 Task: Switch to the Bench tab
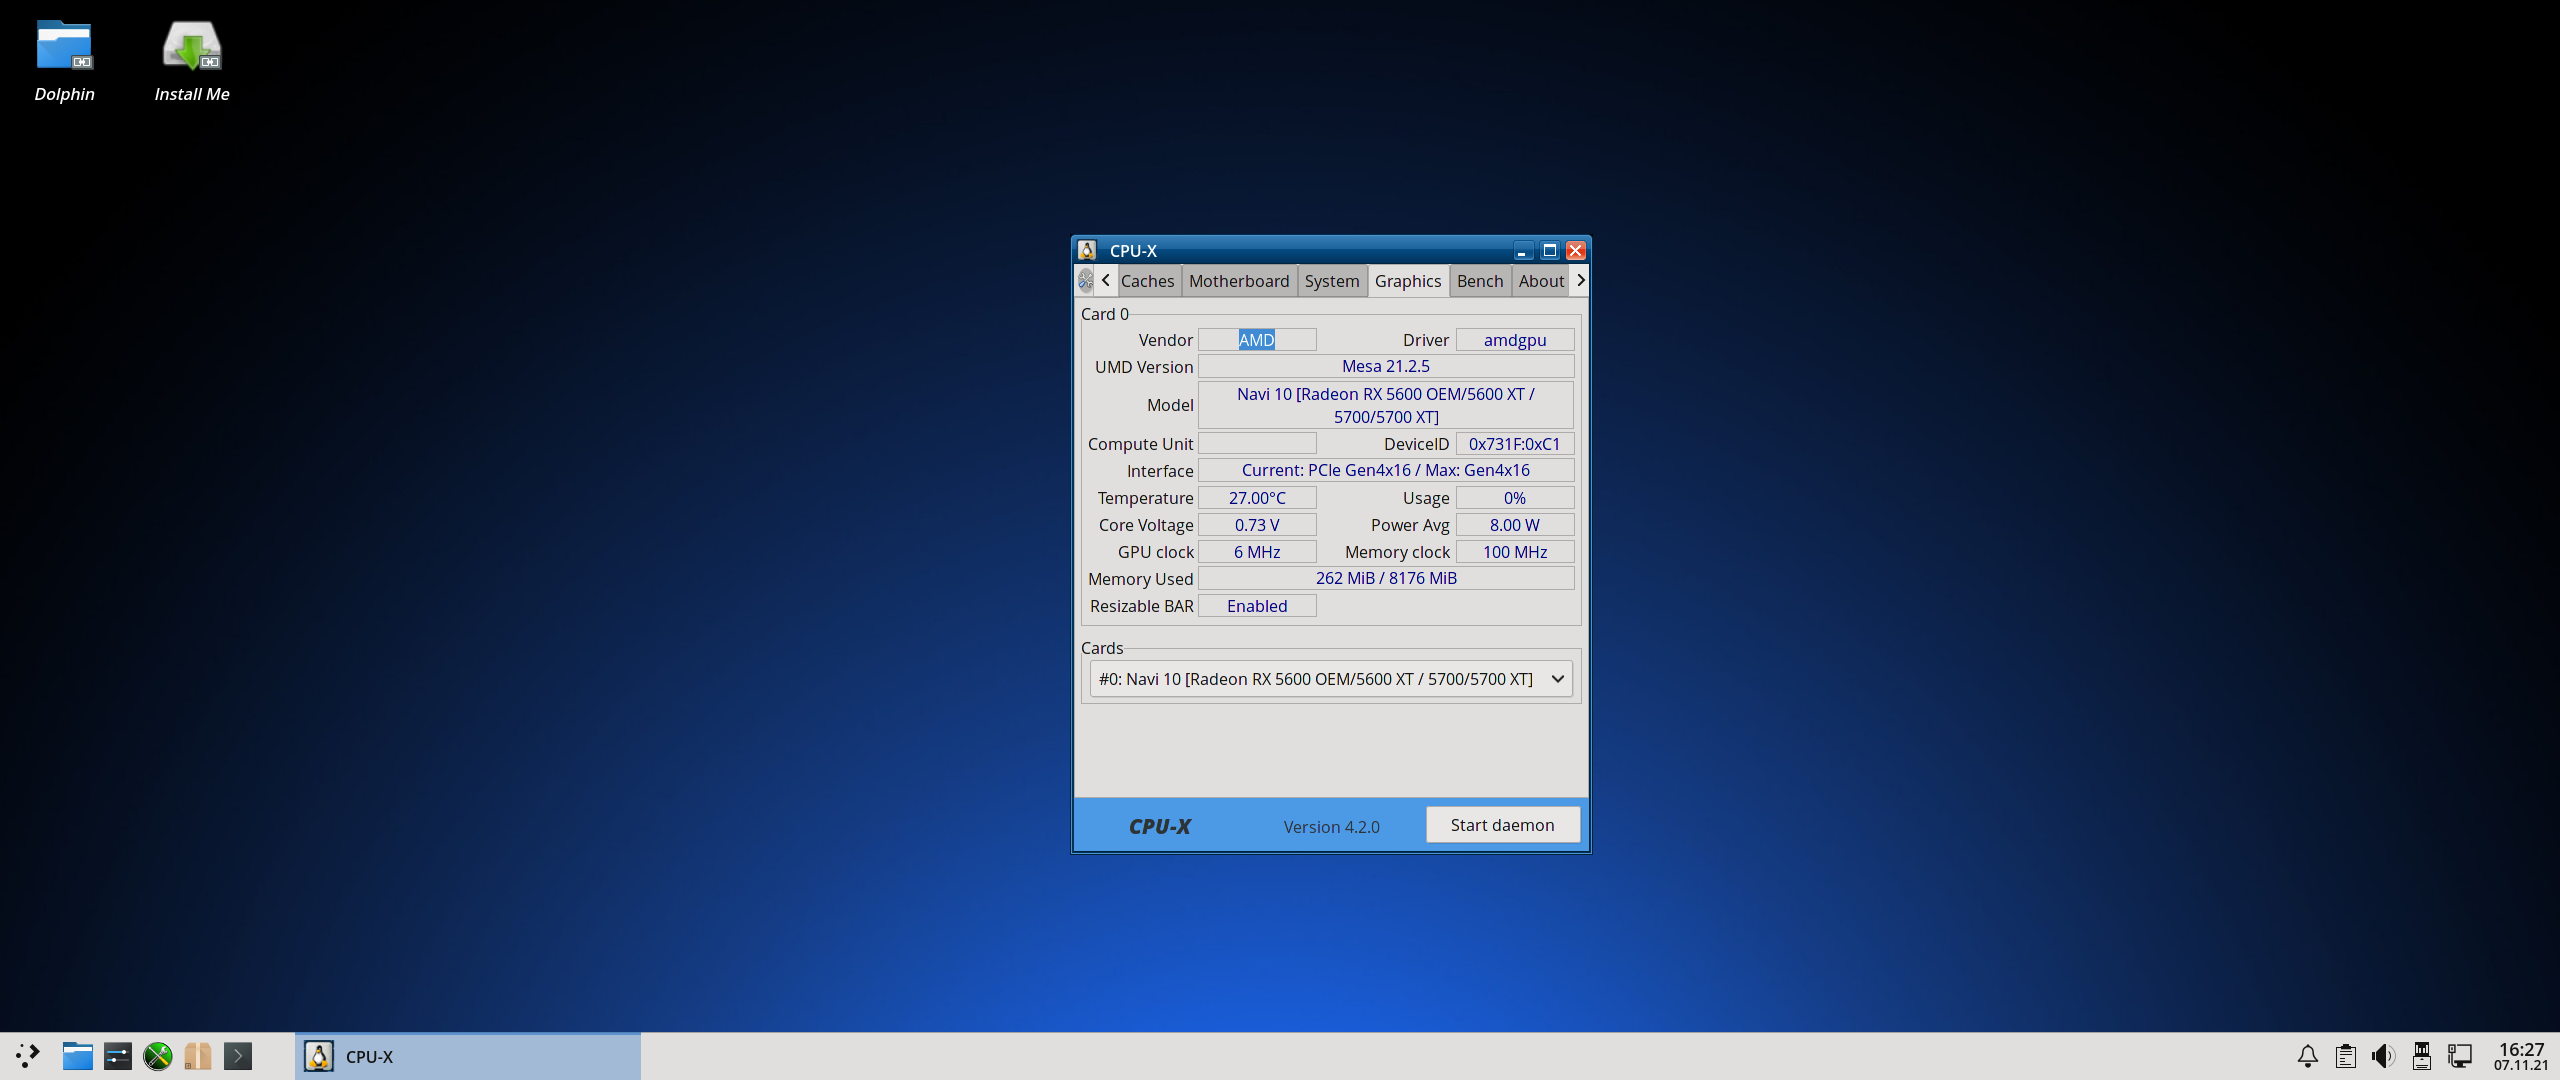(x=1479, y=281)
